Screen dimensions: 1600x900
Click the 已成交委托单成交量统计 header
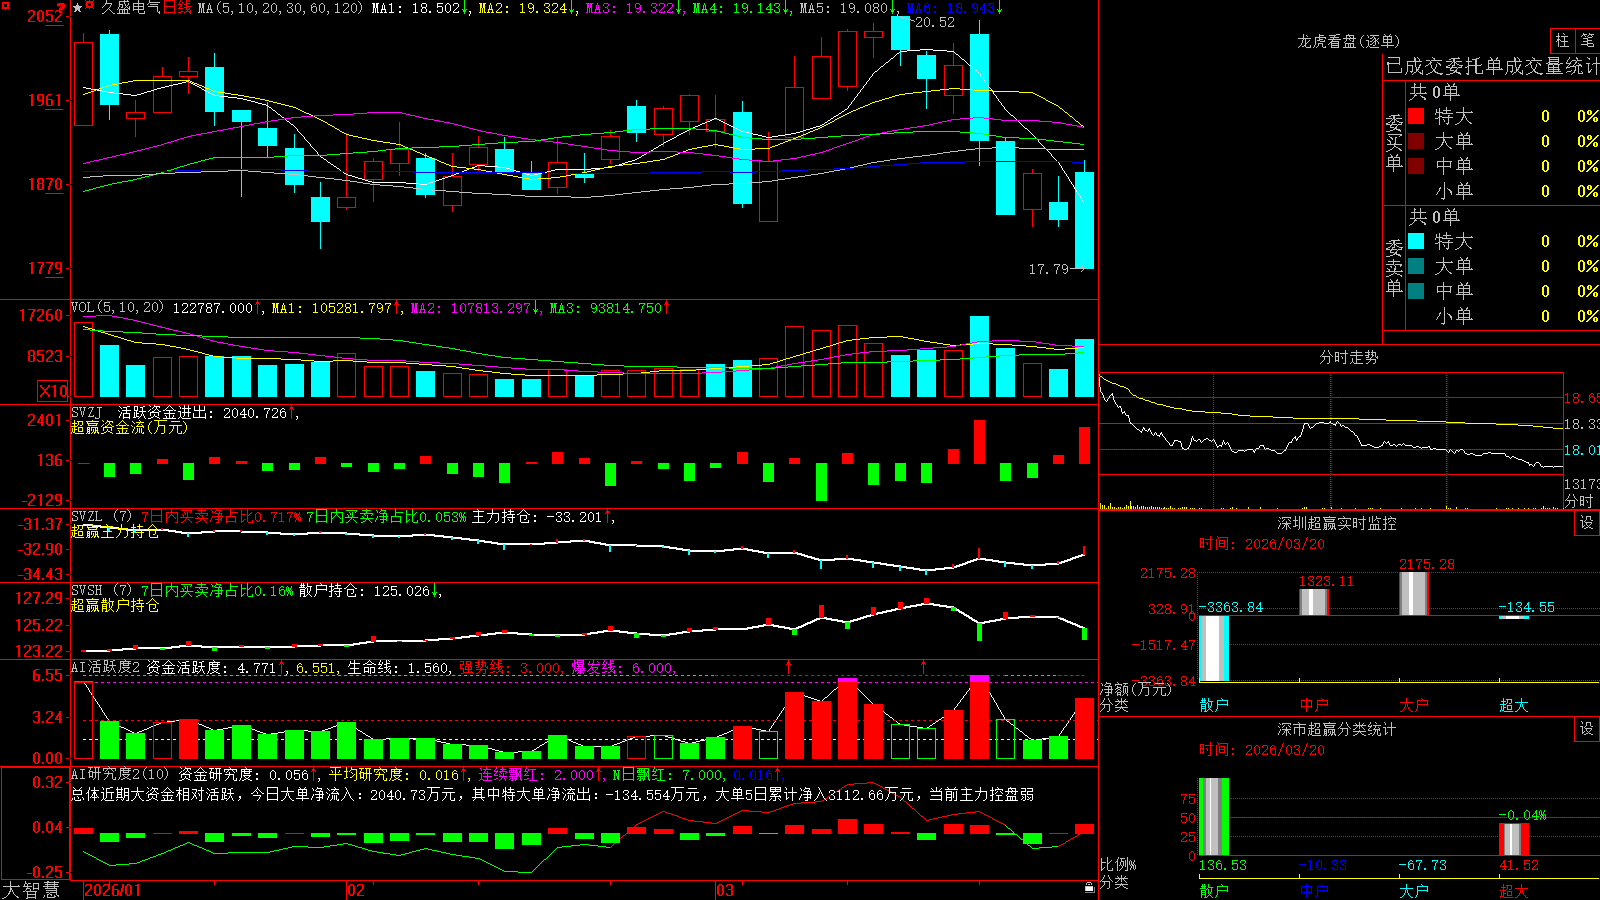click(1492, 66)
